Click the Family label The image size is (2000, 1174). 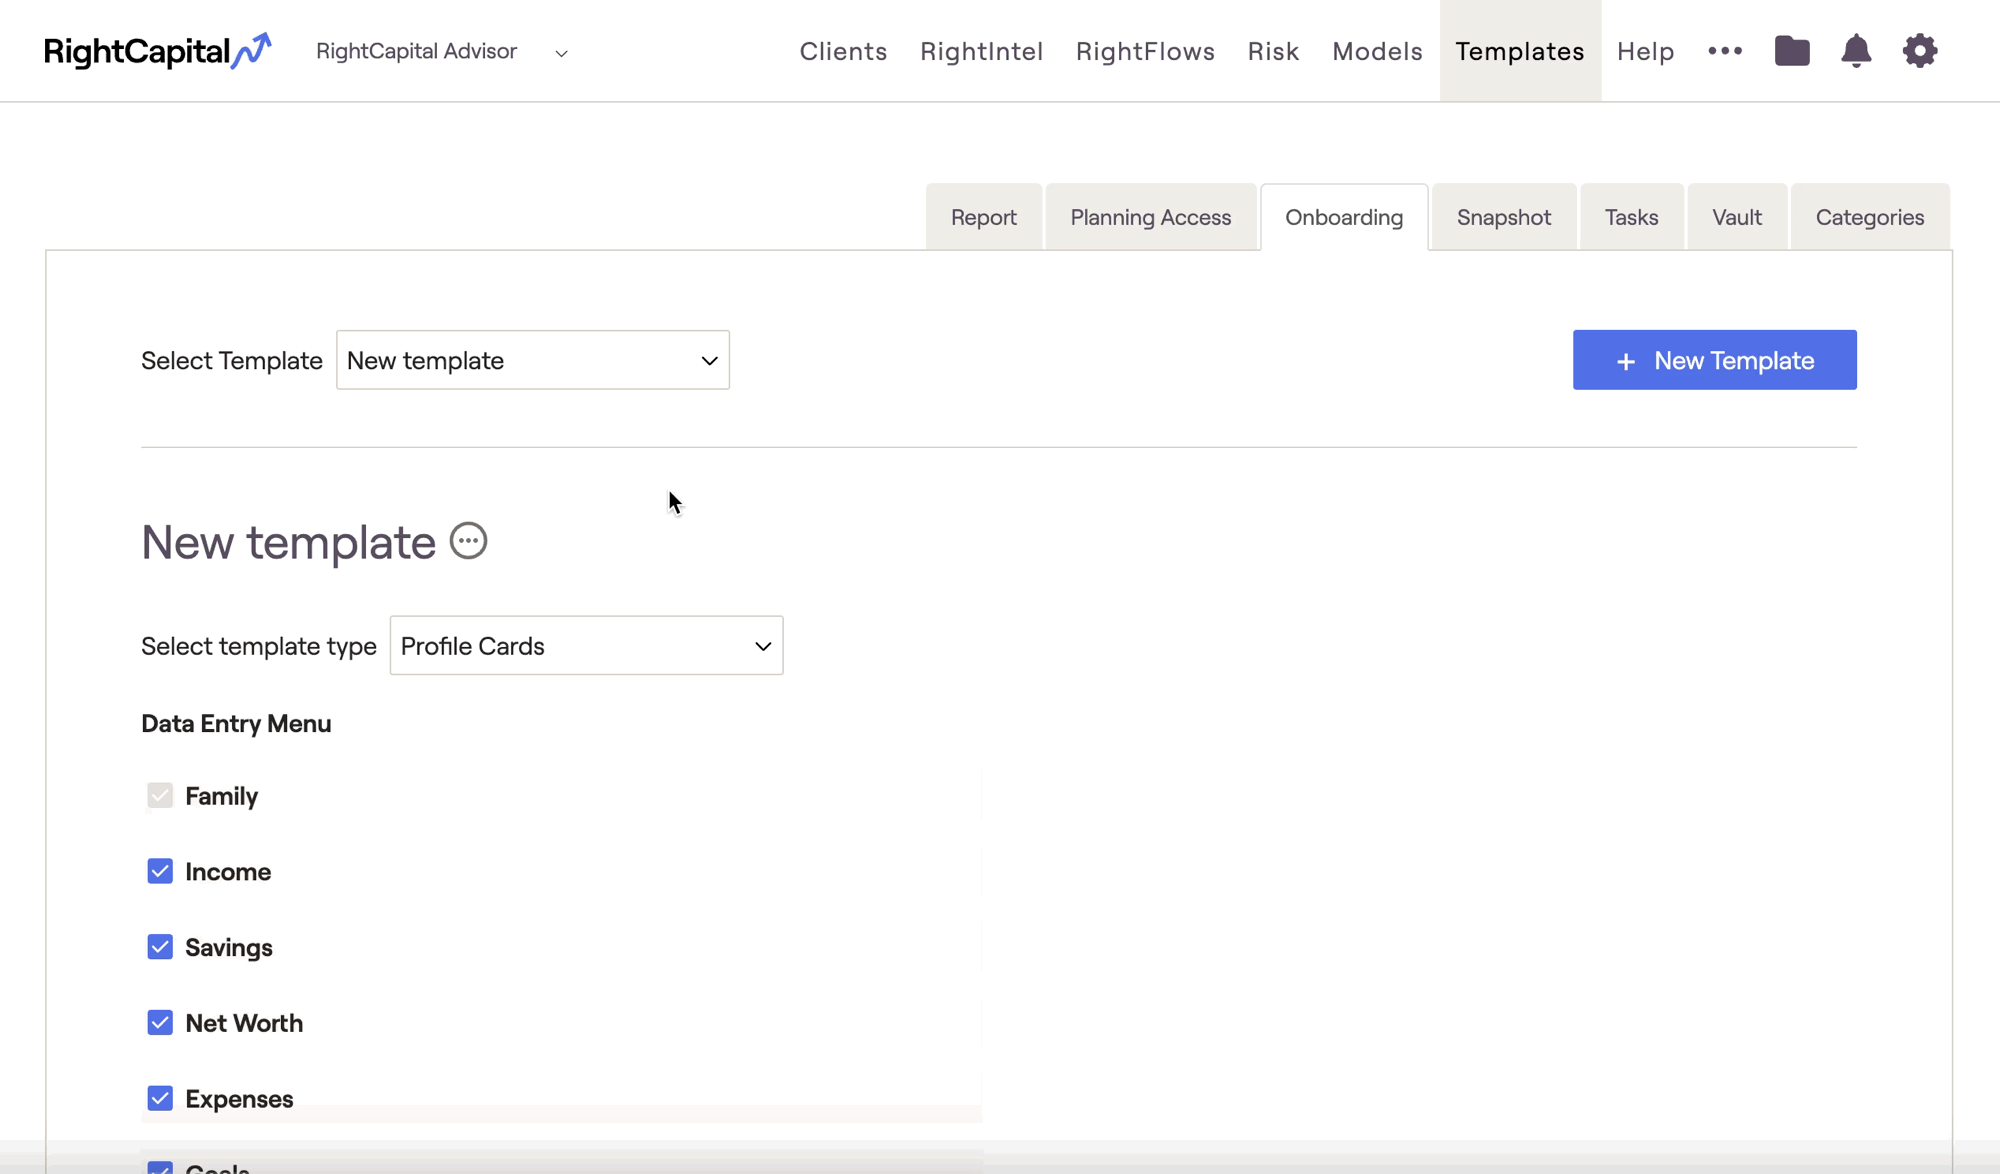coord(222,796)
